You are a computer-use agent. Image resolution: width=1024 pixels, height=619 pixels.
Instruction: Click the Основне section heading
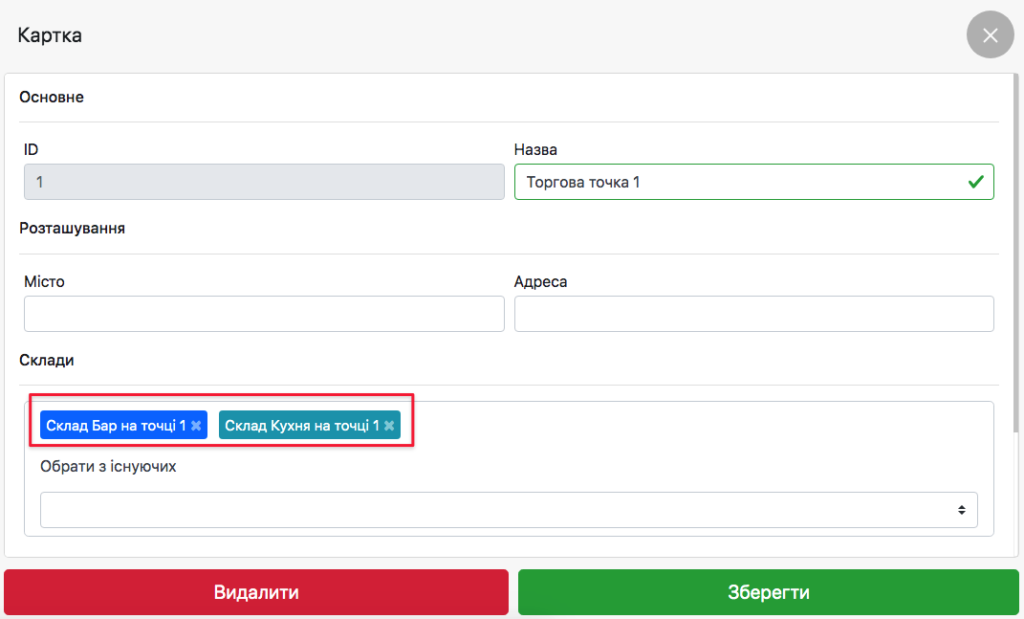pyautogui.click(x=52, y=98)
